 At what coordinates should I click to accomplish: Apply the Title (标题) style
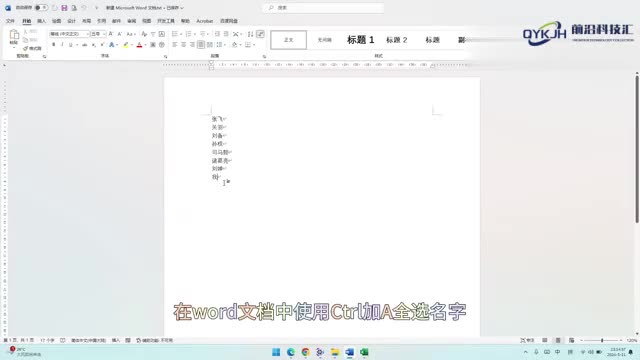click(x=432, y=40)
